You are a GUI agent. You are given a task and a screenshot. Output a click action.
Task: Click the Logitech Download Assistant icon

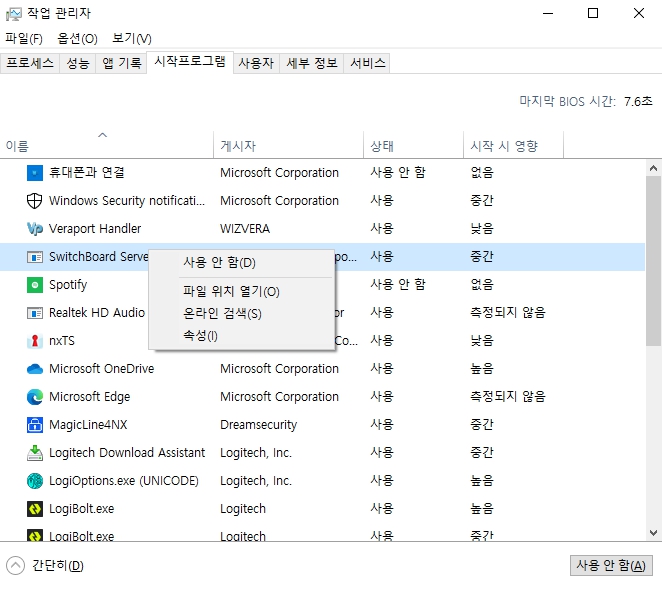[x=35, y=453]
